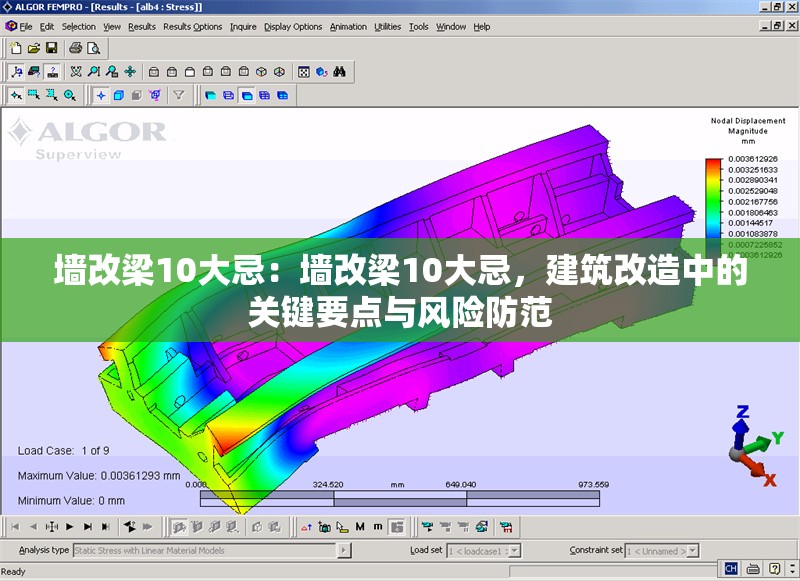Expand the Analysis type dropdown arrow
800x581 pixels.
(344, 550)
